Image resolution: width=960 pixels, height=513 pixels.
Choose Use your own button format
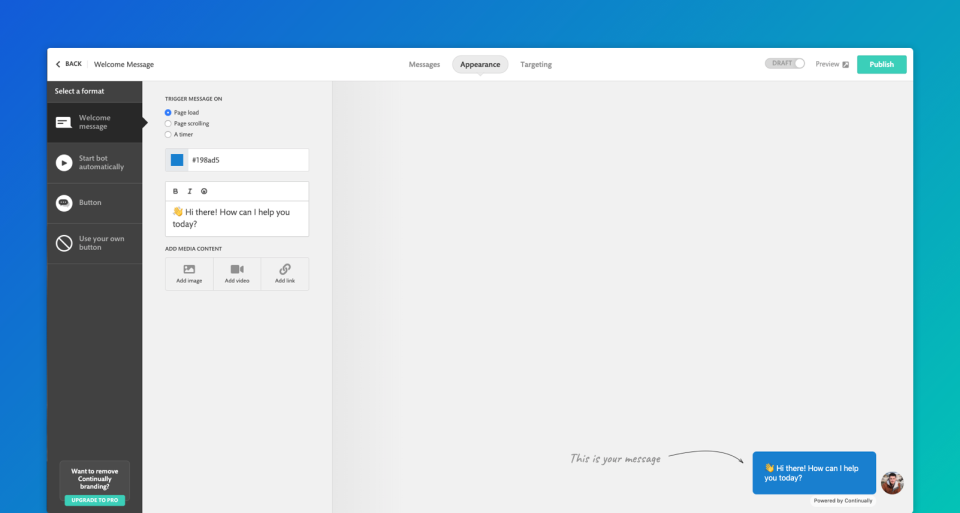95,243
